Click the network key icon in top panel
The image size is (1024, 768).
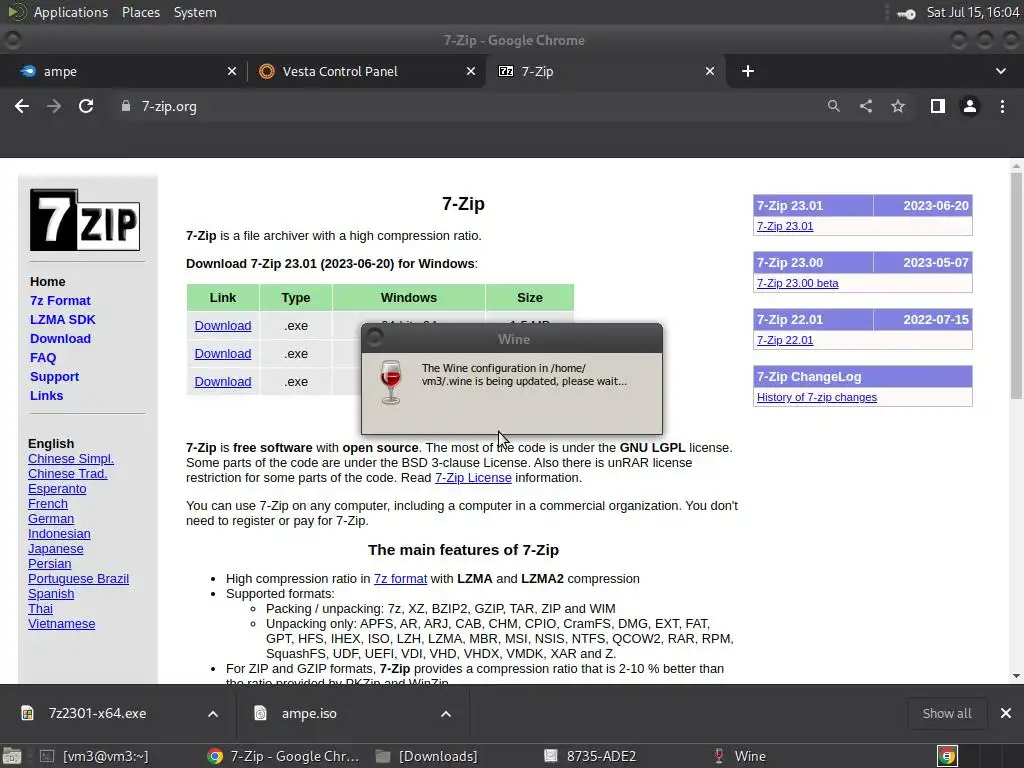(x=906, y=13)
